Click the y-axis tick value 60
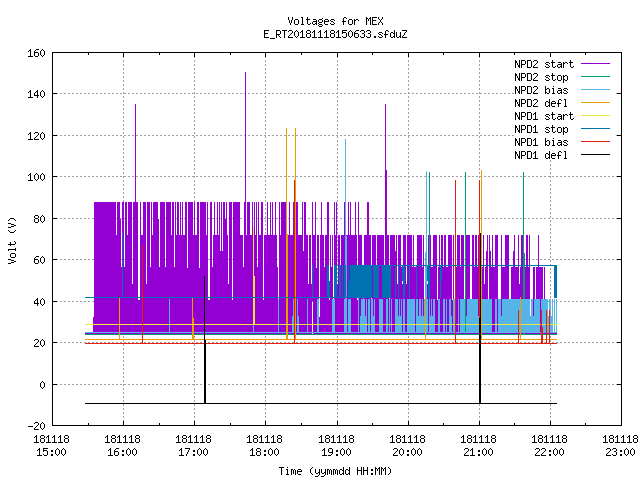This screenshot has width=640, height=480. [x=39, y=260]
